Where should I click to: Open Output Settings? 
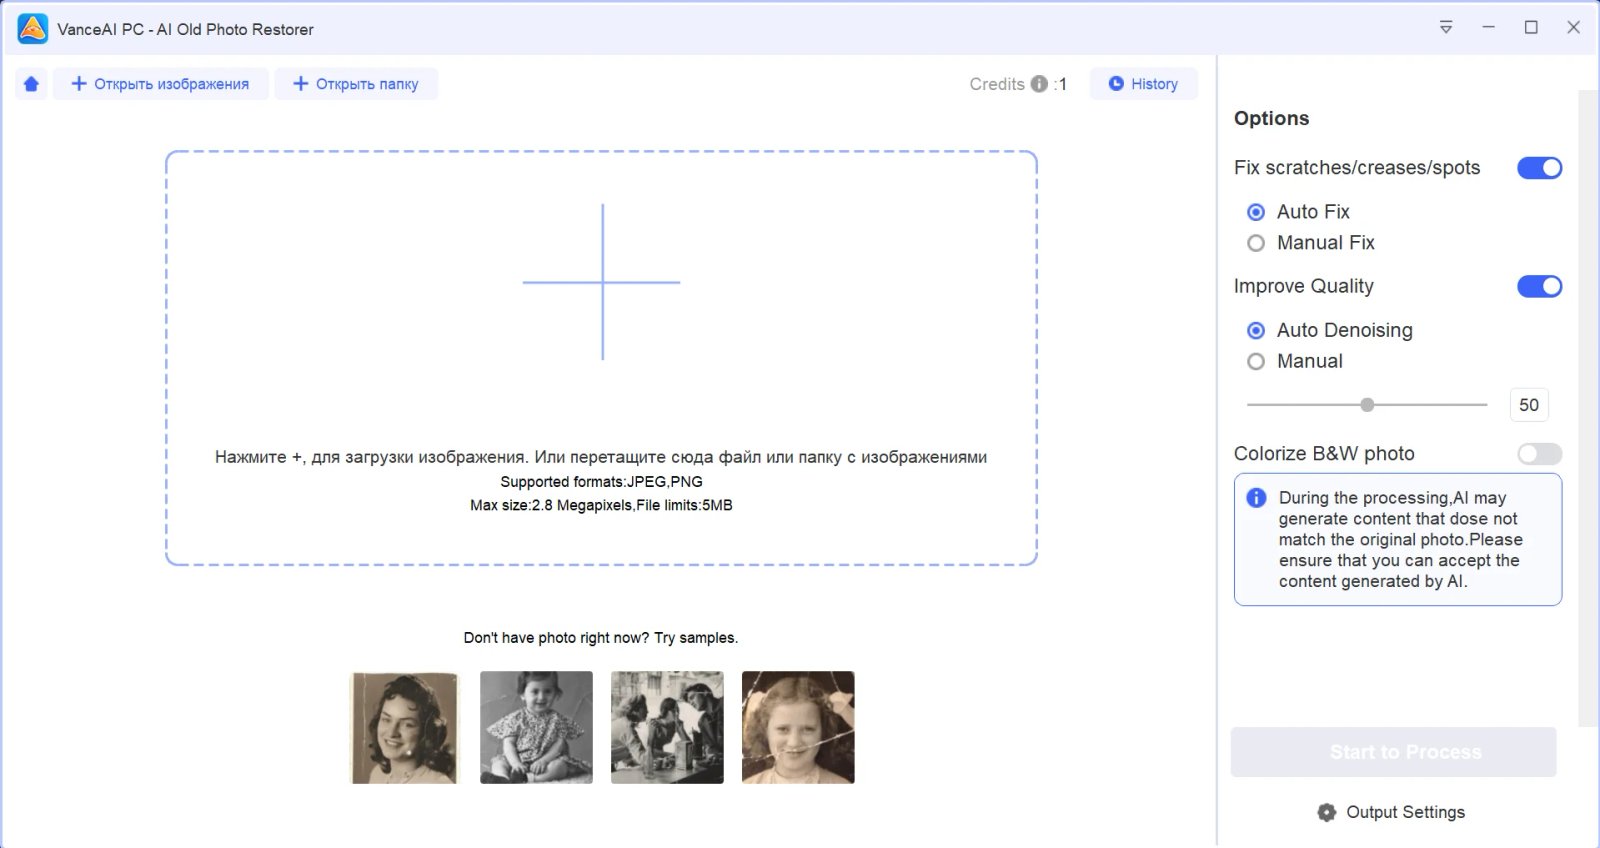(1391, 812)
